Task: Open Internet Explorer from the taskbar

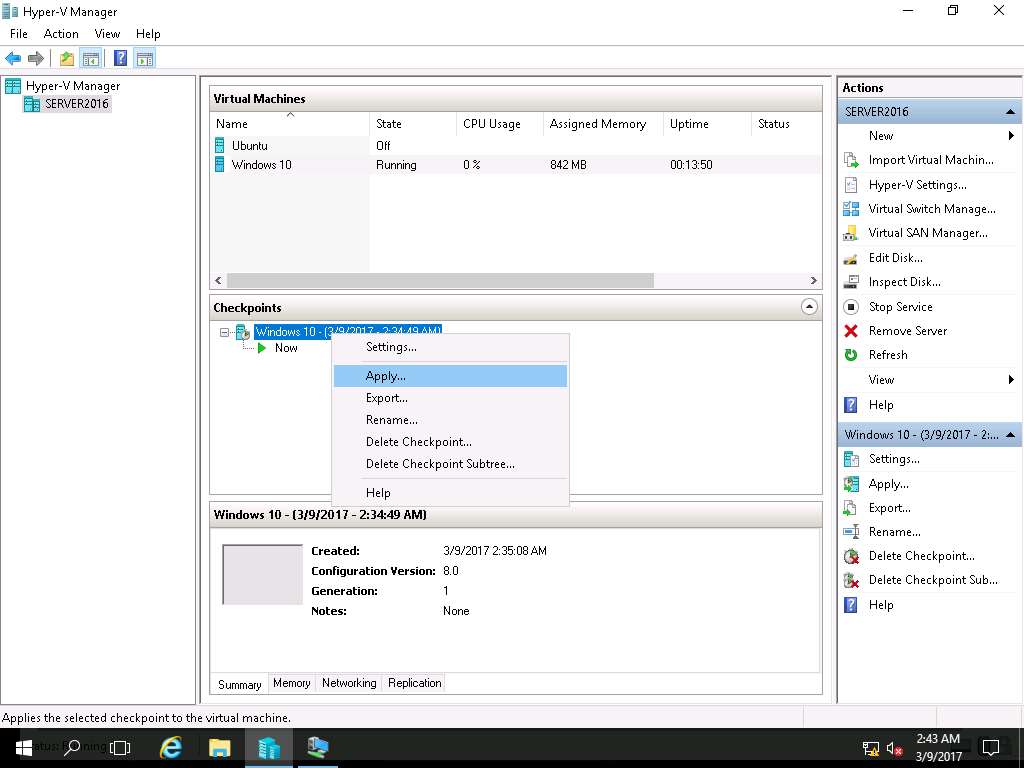Action: pyautogui.click(x=170, y=748)
